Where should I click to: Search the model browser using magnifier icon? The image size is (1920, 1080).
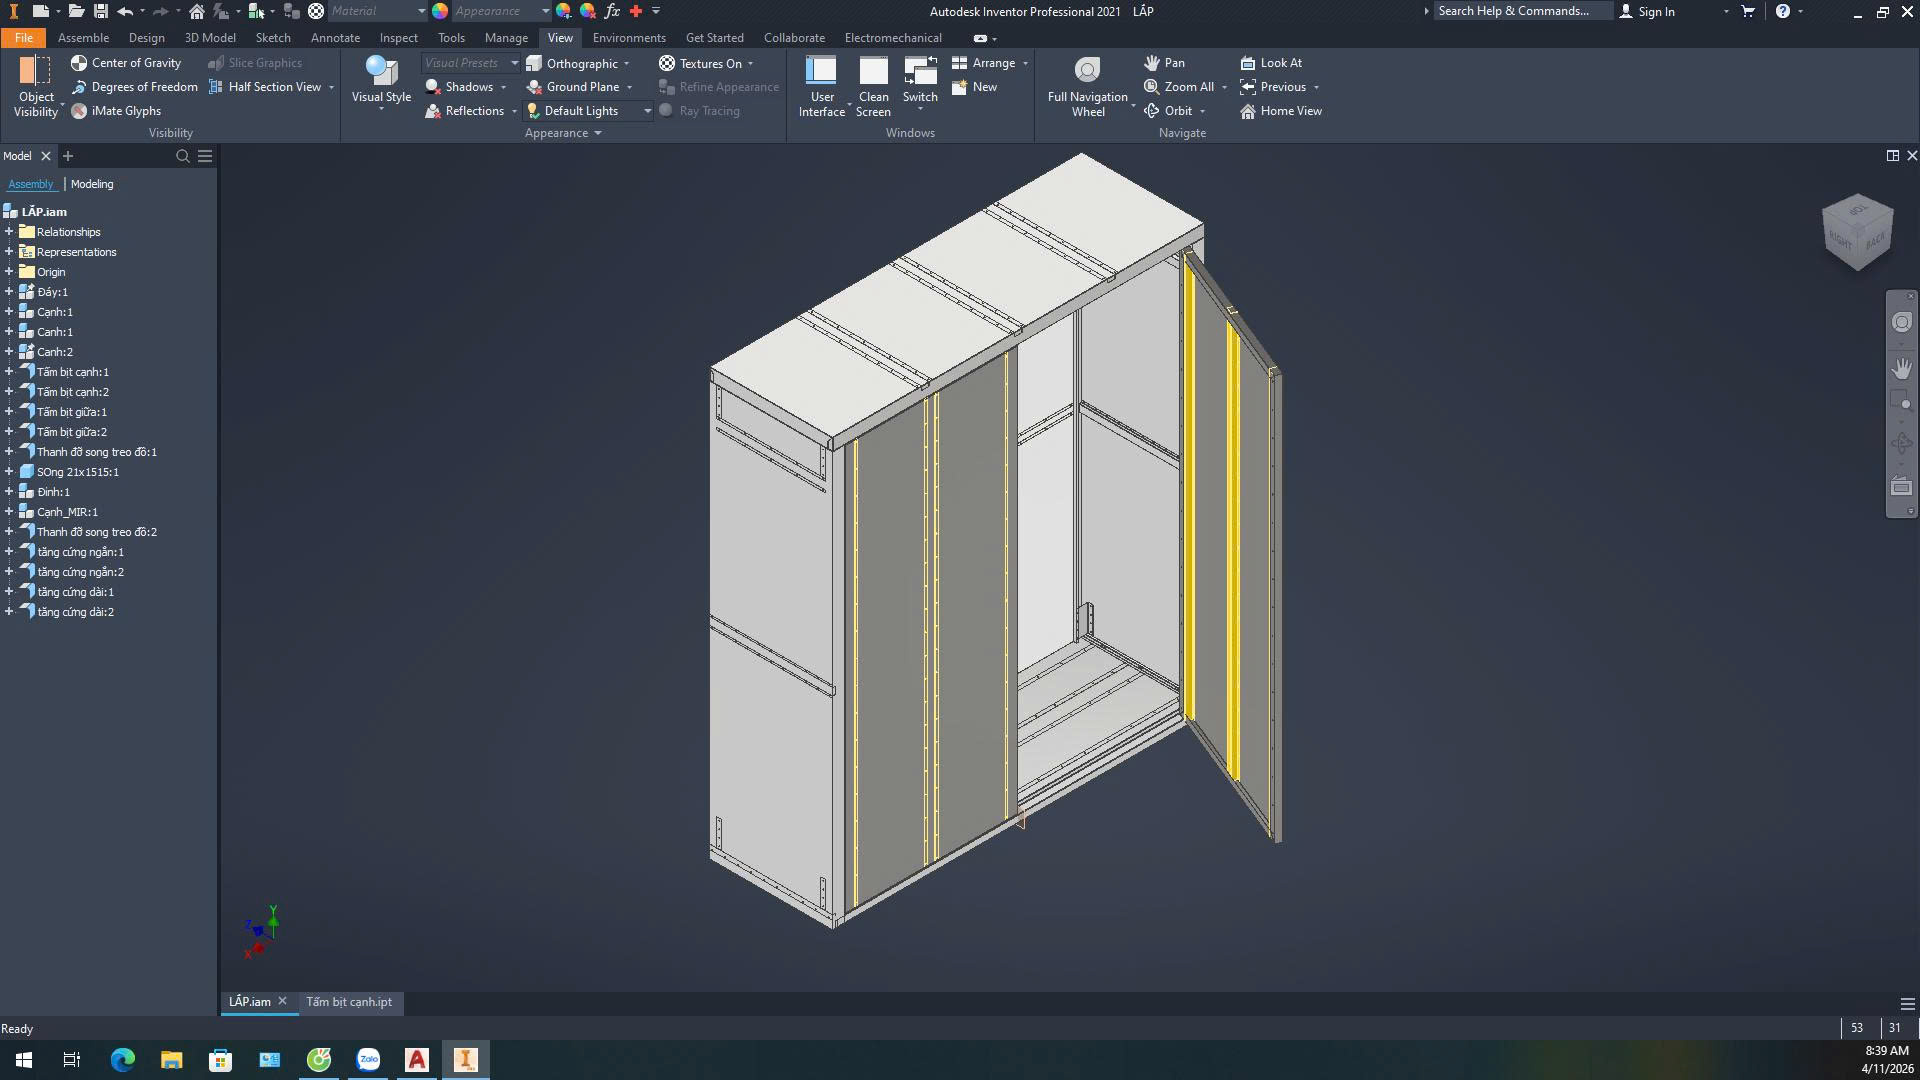pos(183,156)
